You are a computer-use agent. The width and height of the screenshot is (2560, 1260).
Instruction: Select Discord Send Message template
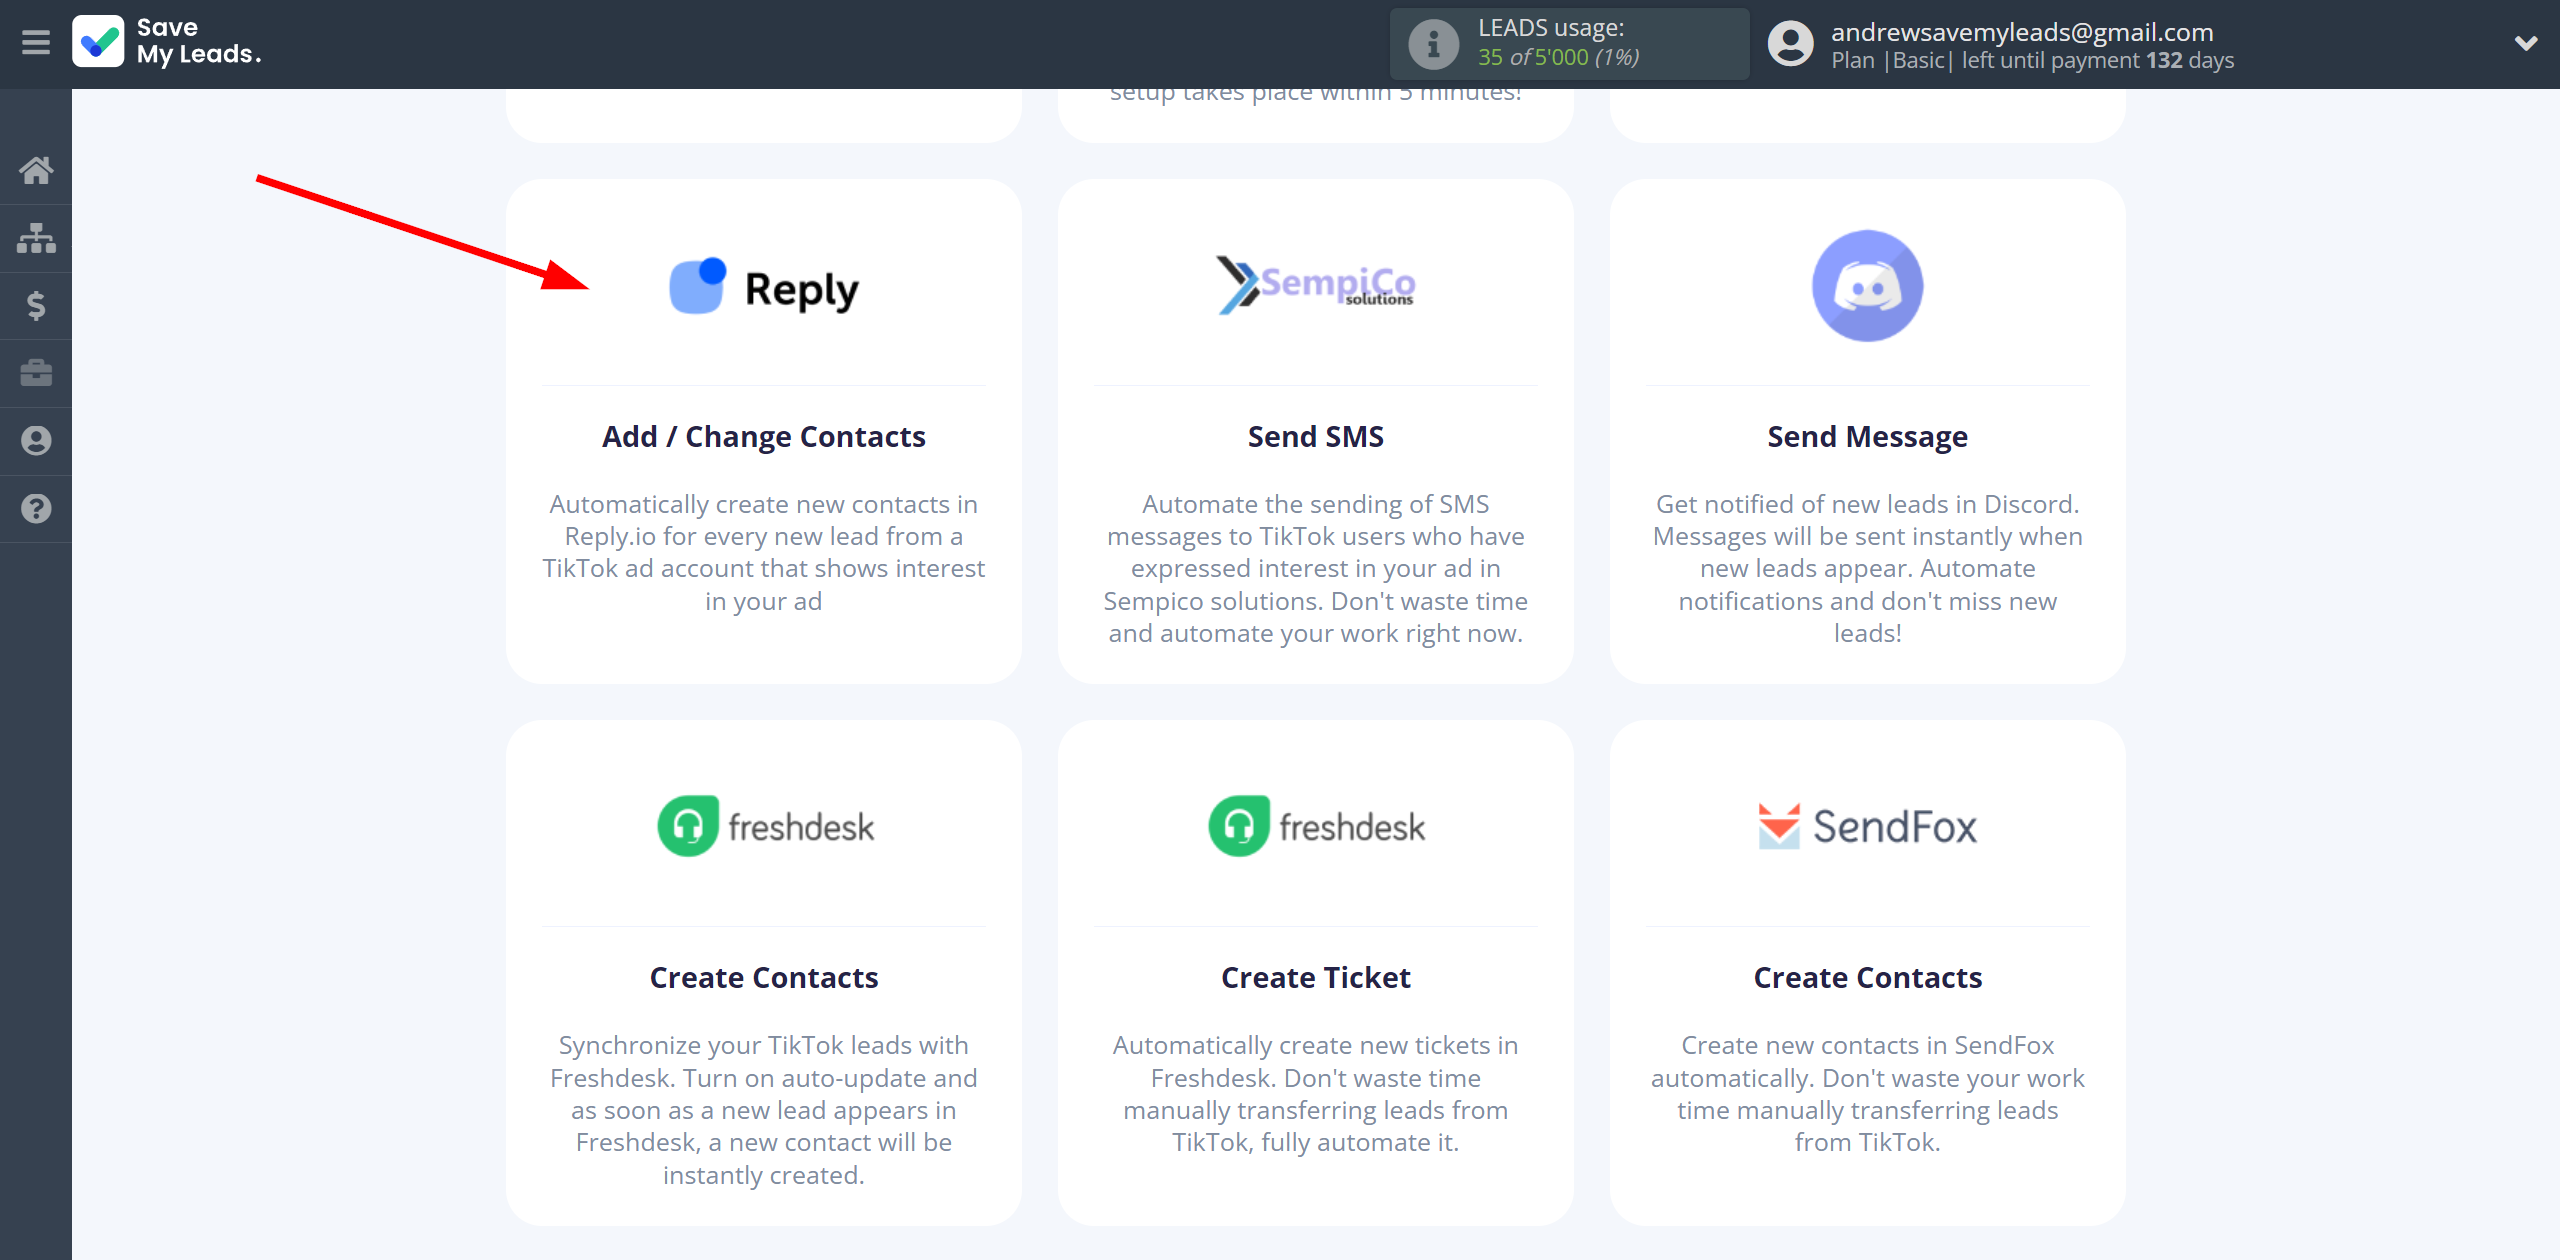click(x=1867, y=436)
